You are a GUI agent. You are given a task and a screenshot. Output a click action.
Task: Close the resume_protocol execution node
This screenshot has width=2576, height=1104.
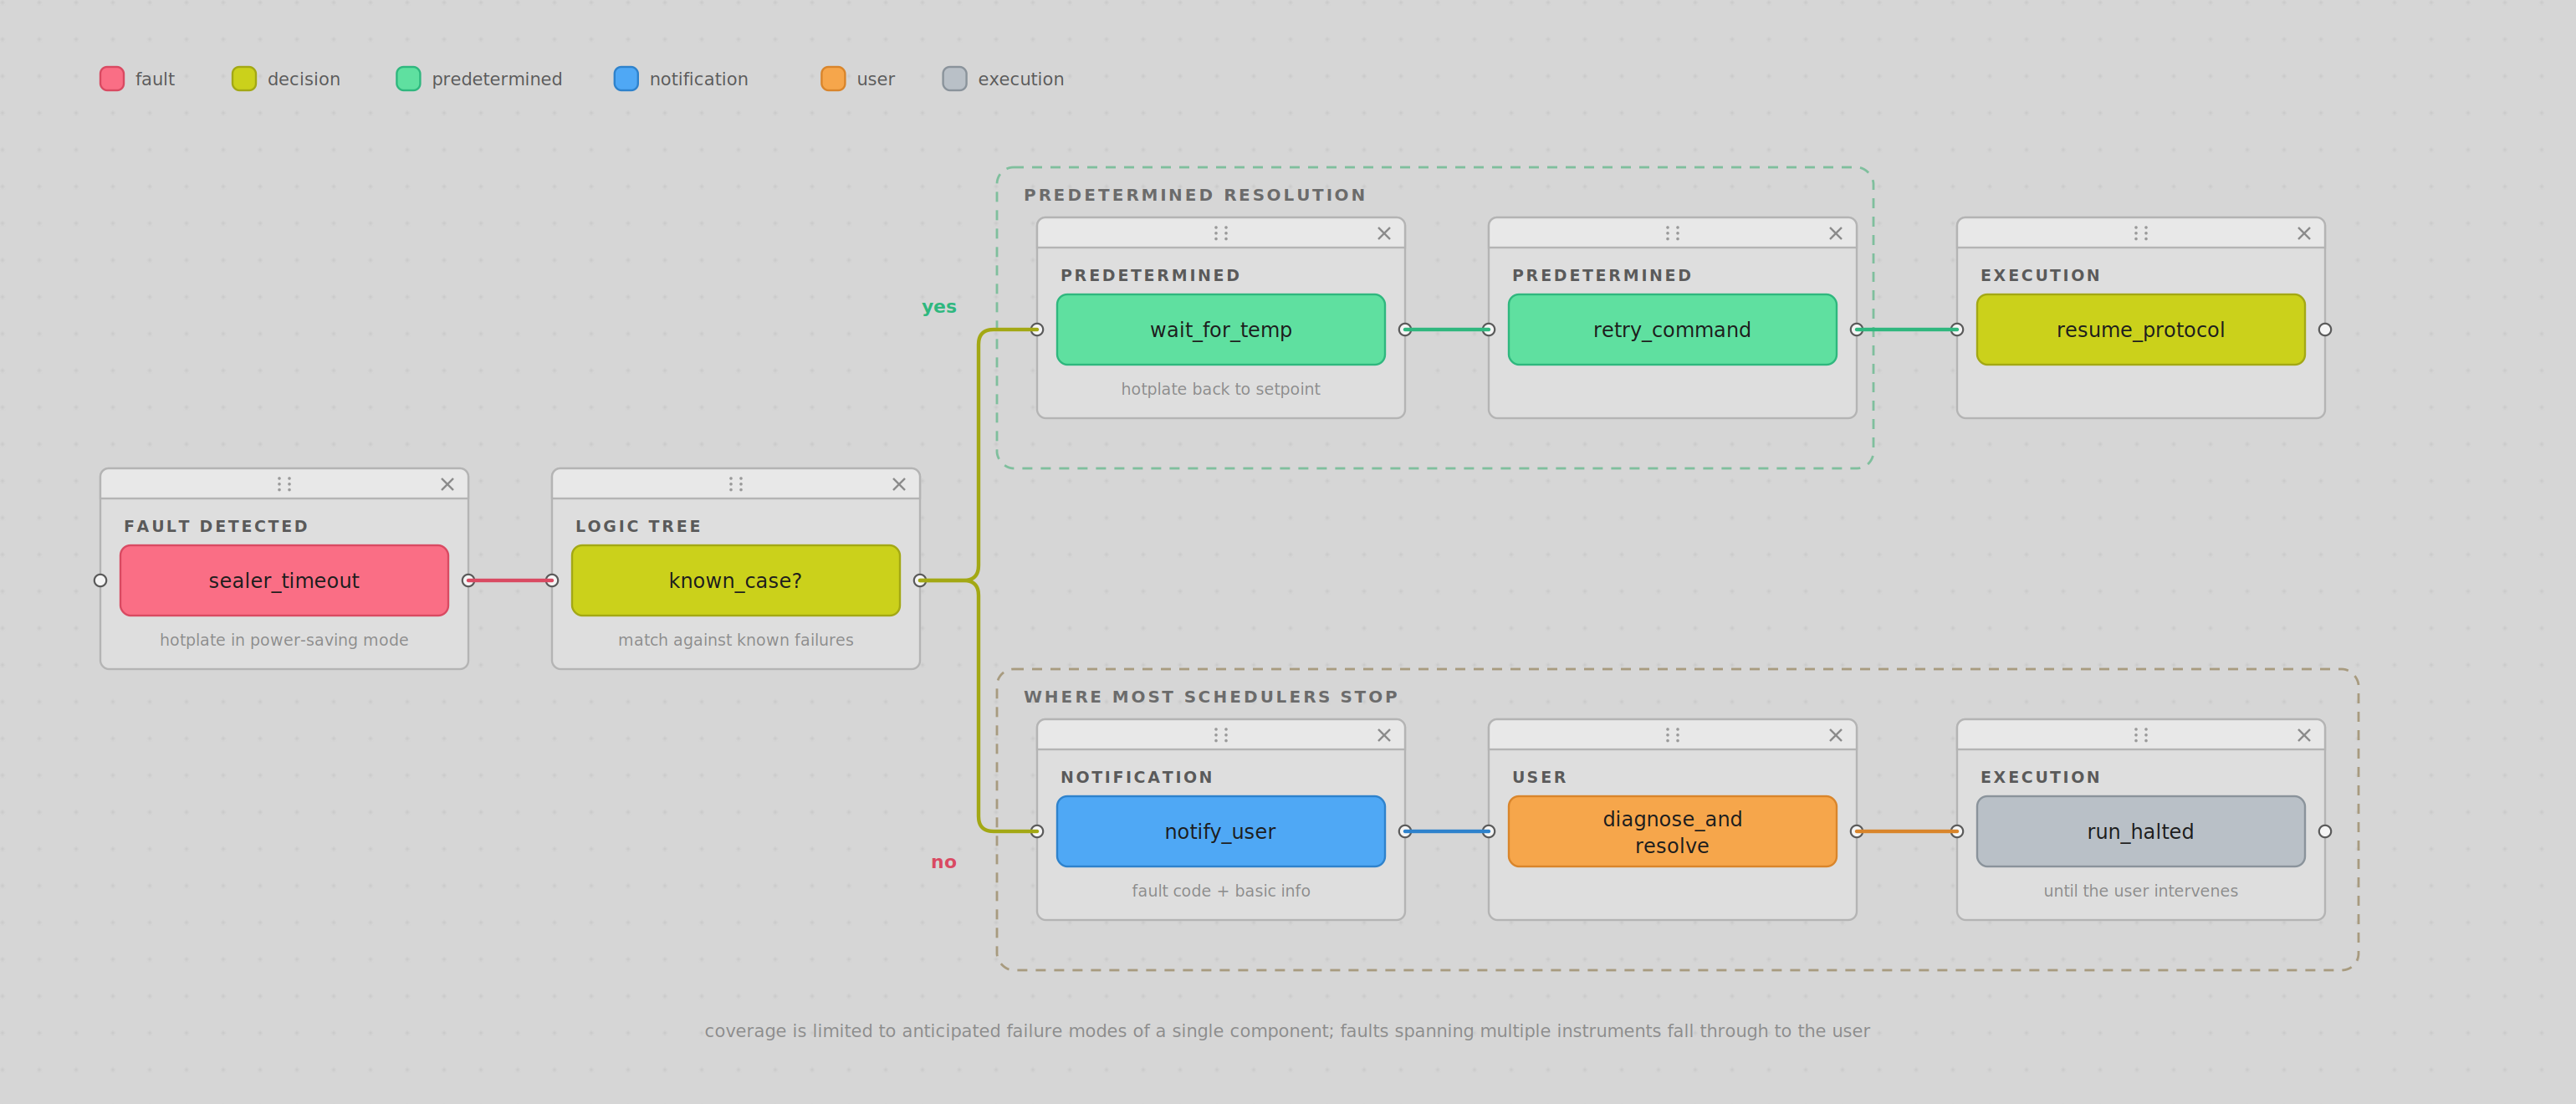click(x=2304, y=233)
